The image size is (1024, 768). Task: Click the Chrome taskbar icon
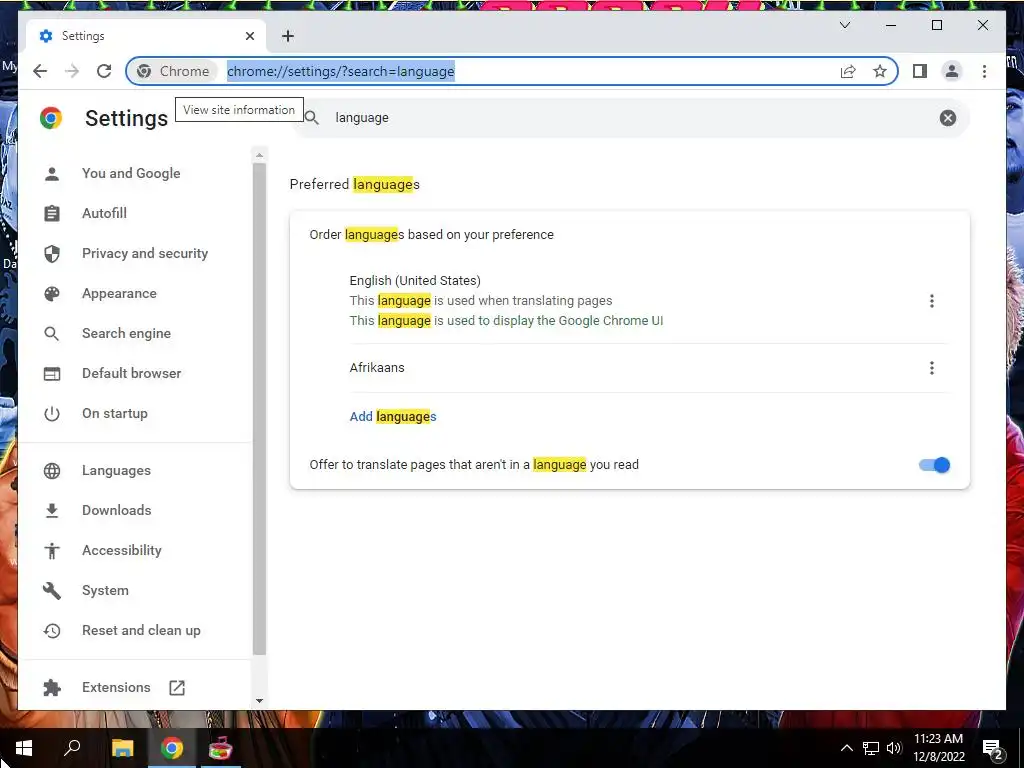pyautogui.click(x=172, y=748)
